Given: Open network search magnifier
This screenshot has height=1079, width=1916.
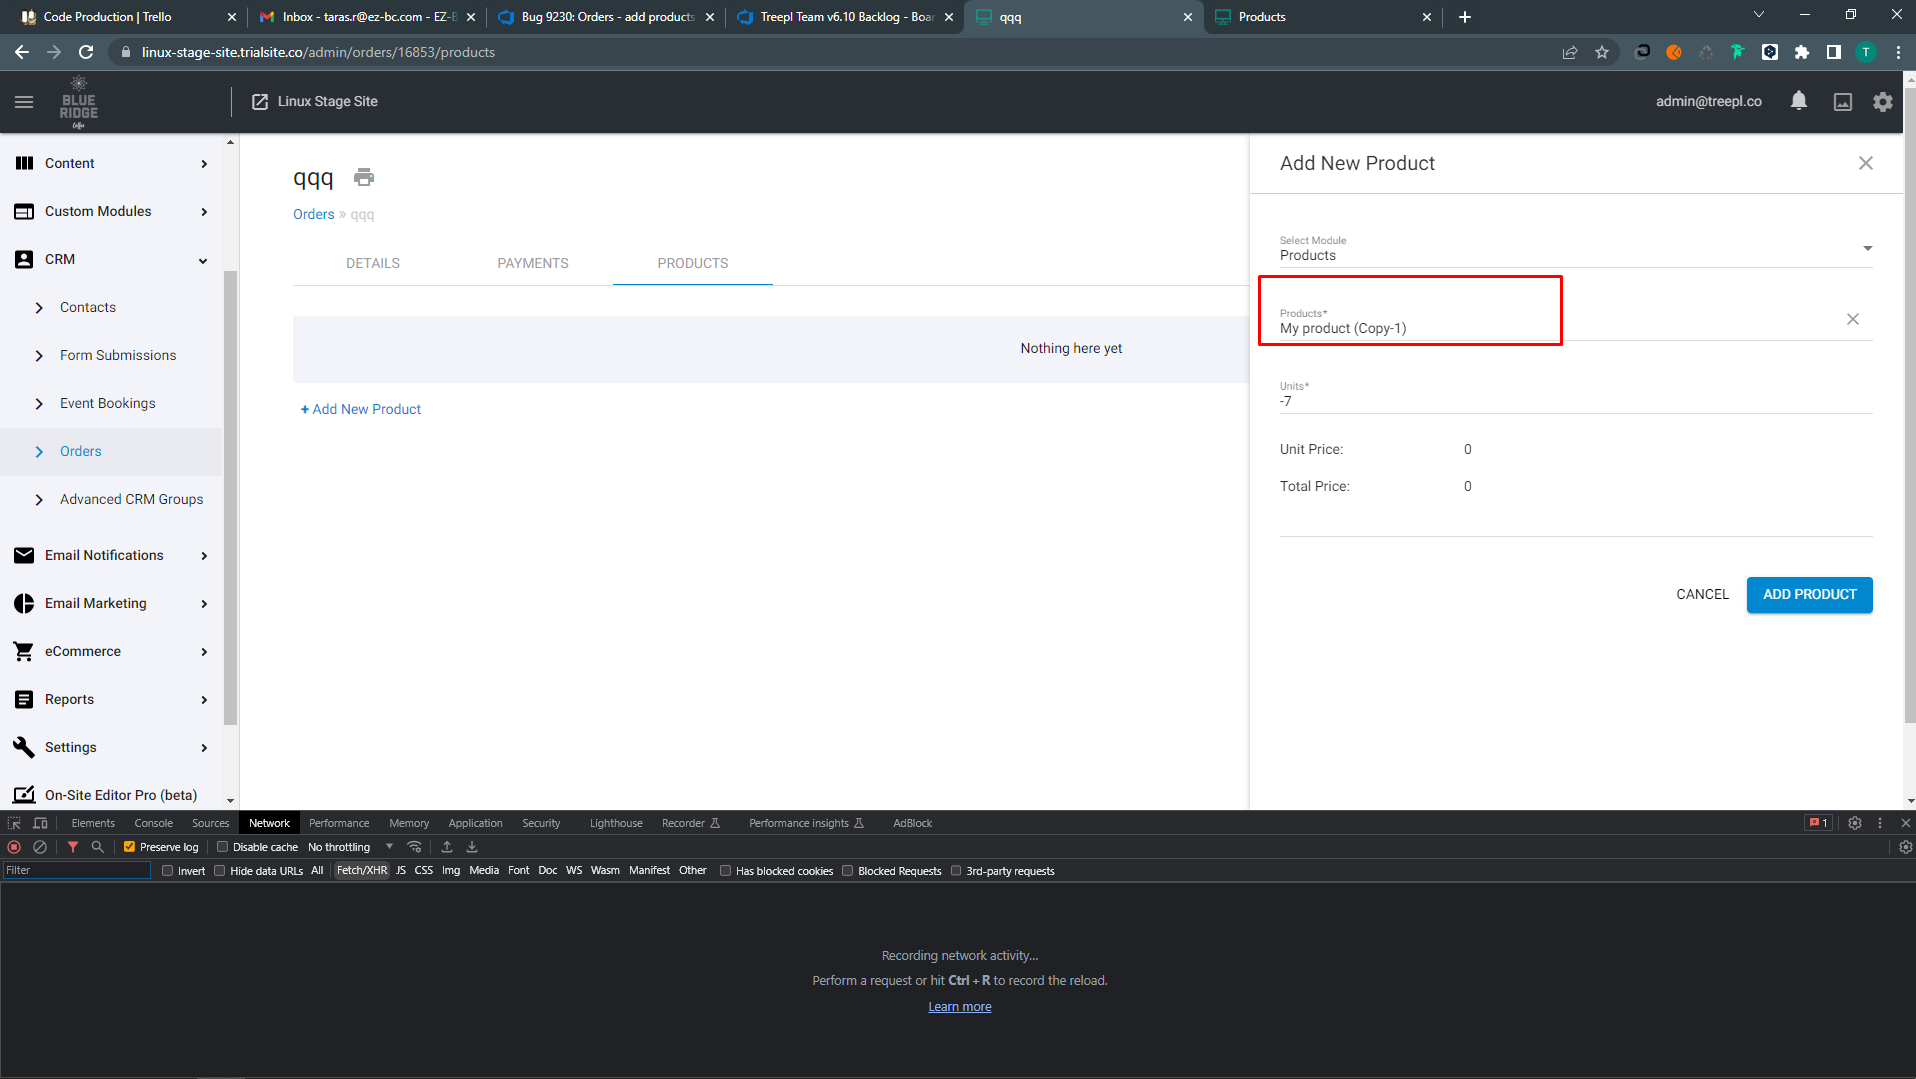Looking at the screenshot, I should point(97,847).
